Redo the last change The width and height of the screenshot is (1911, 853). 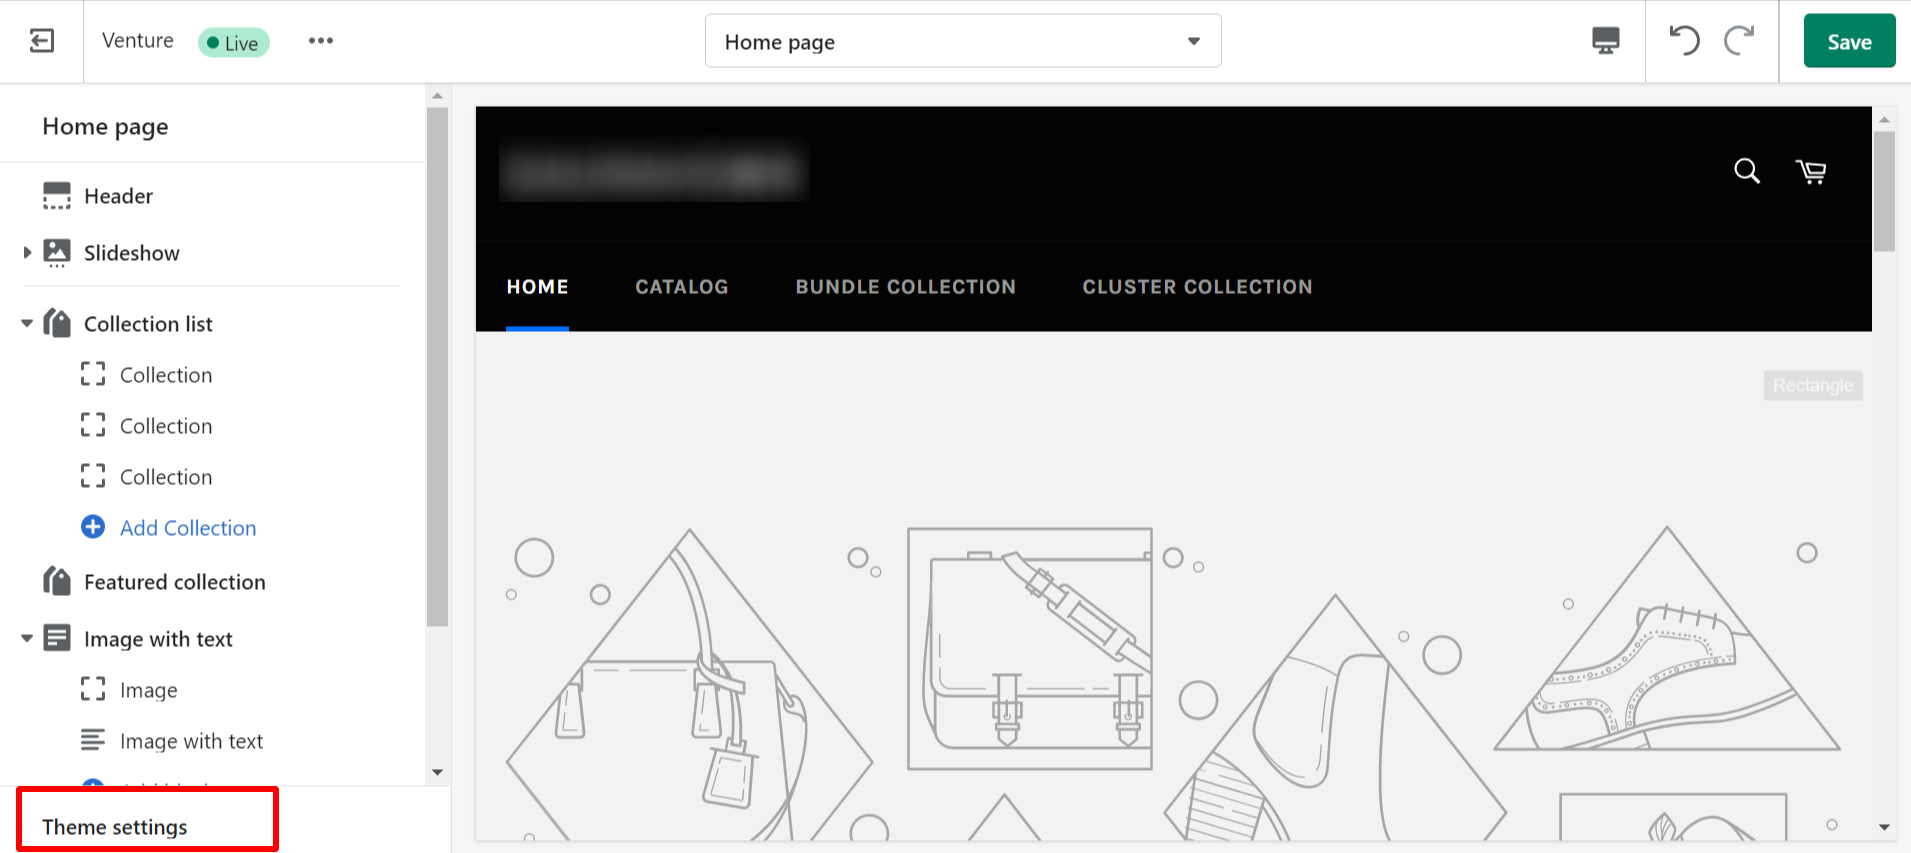[x=1739, y=41]
